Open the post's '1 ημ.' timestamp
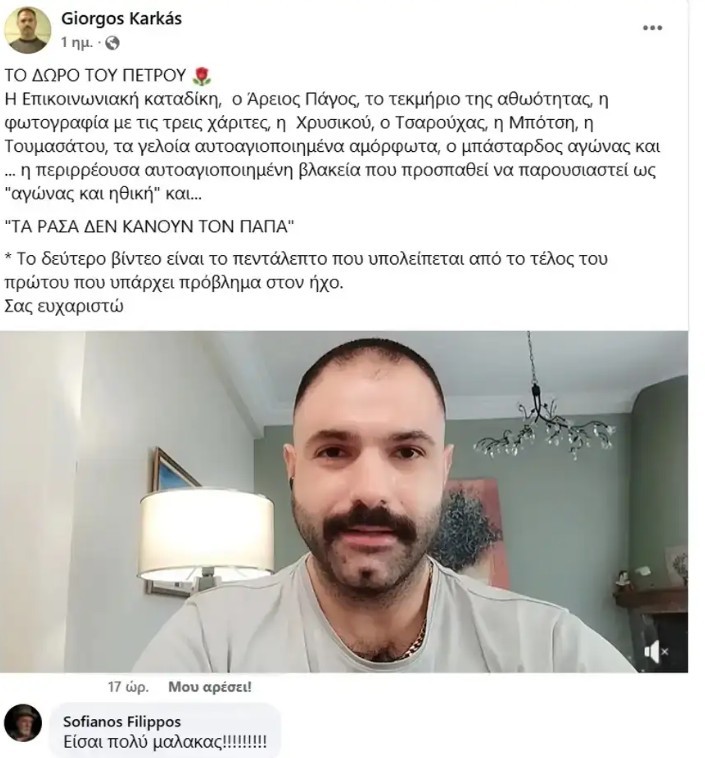Viewport: 705px width, 758px height. [x=76, y=43]
